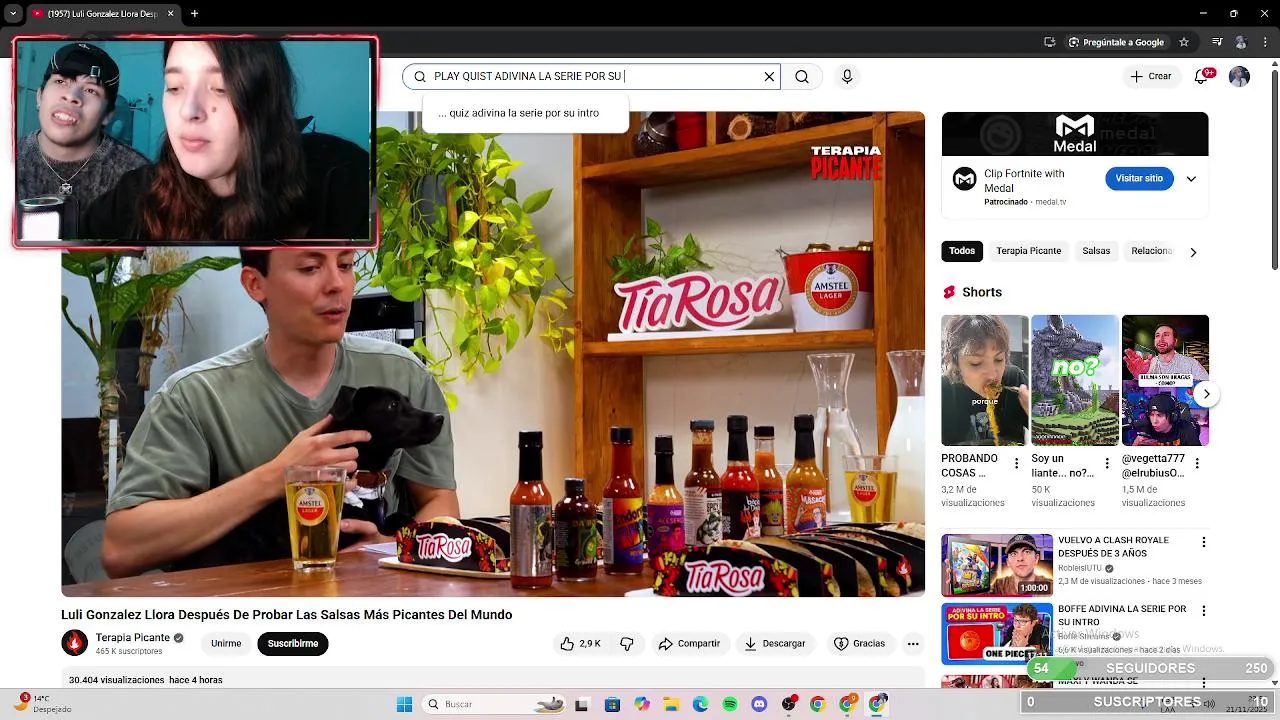This screenshot has height=720, width=1280.
Task: Select the Terapia Picante filter chip
Action: [1028, 251]
